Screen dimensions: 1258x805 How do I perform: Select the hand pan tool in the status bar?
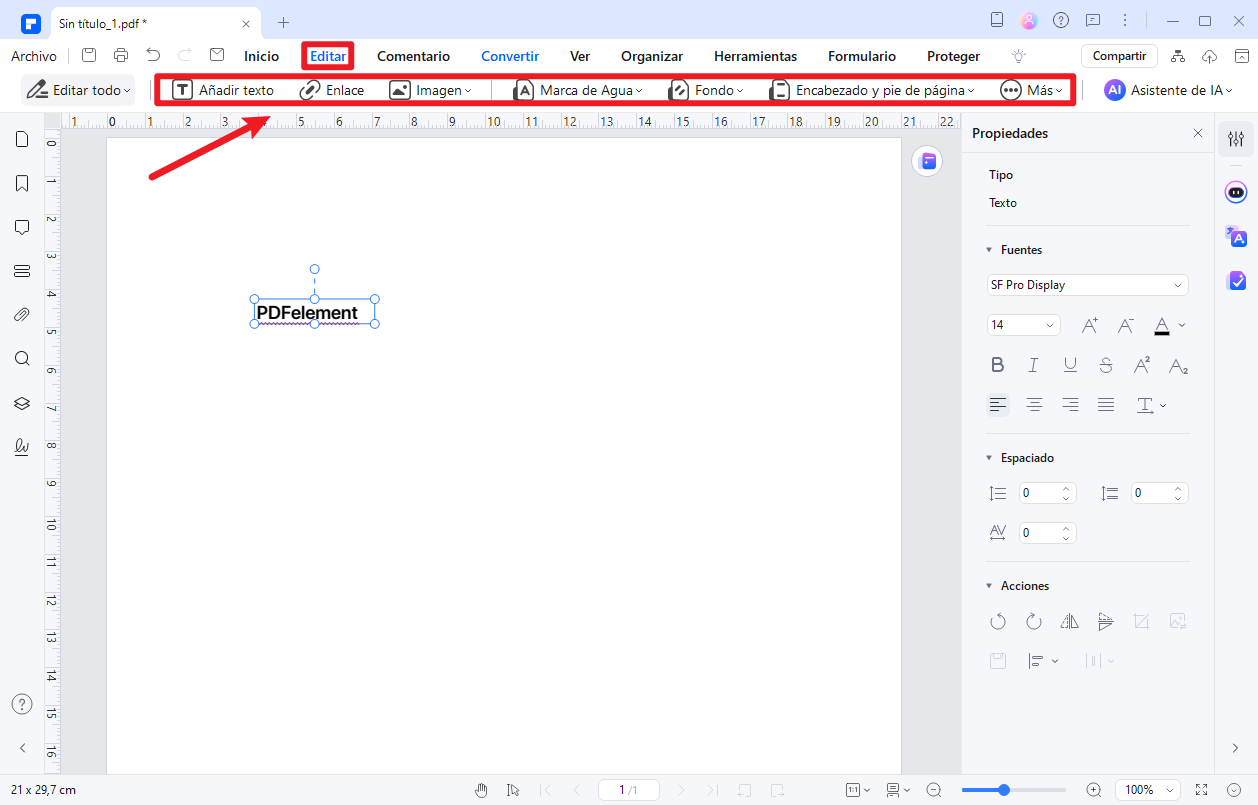click(x=481, y=790)
